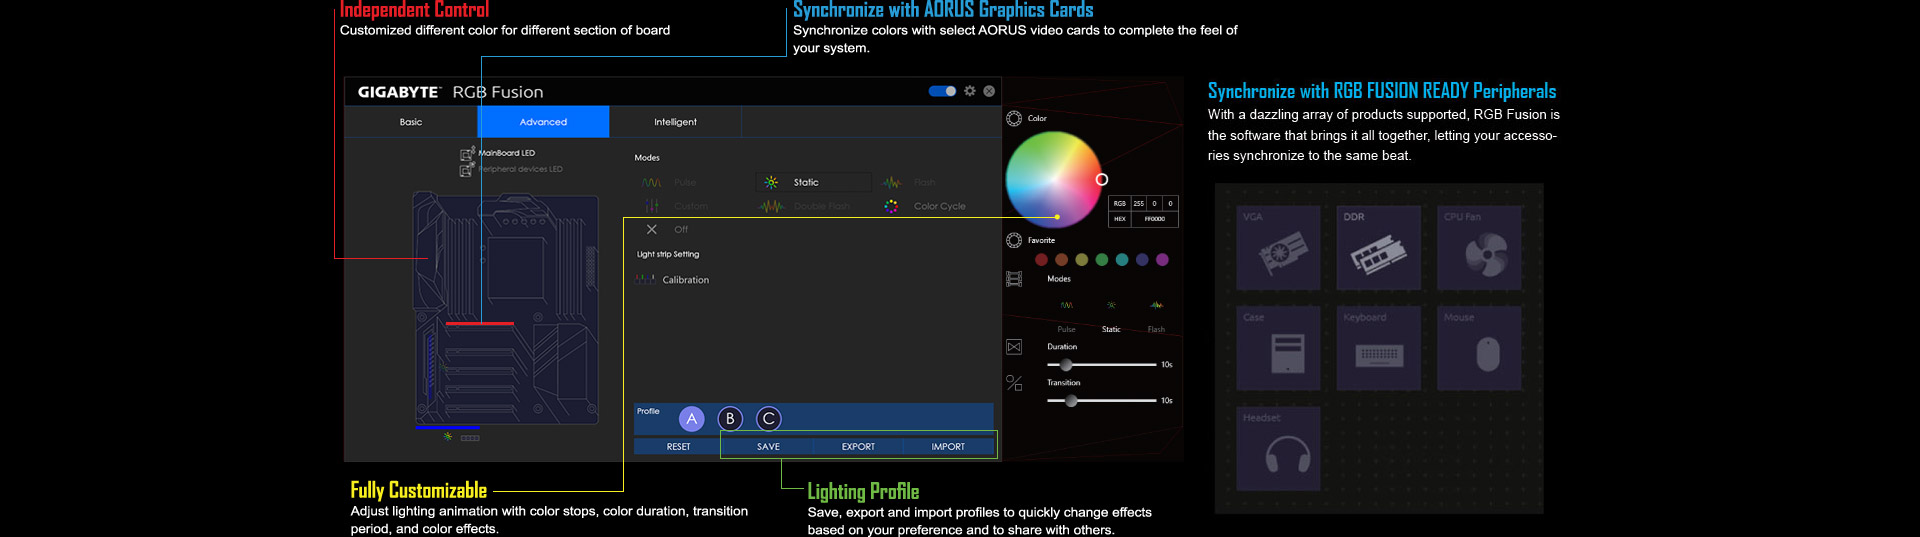
Task: Choose the Pulse lighting mode
Action: coord(669,183)
